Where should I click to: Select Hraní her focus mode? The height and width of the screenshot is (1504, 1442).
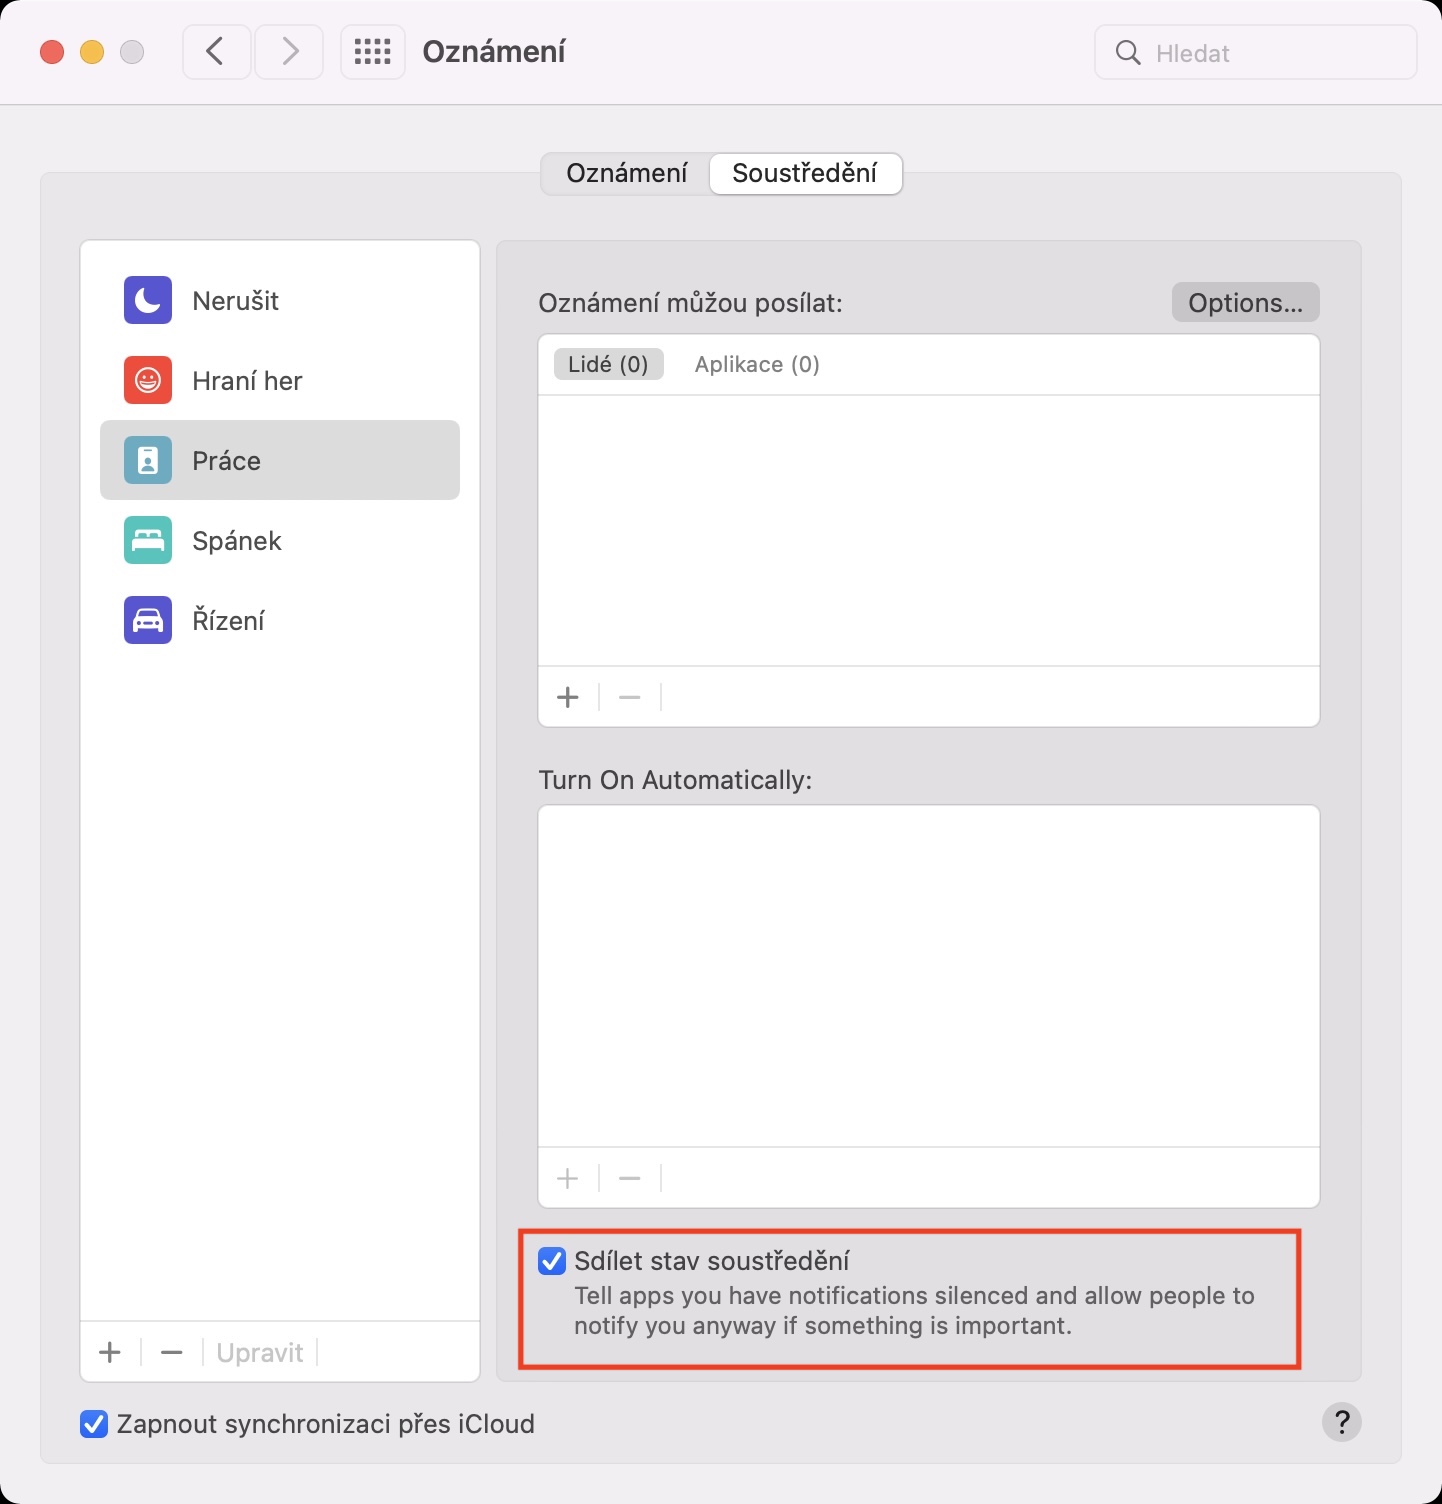tap(280, 380)
